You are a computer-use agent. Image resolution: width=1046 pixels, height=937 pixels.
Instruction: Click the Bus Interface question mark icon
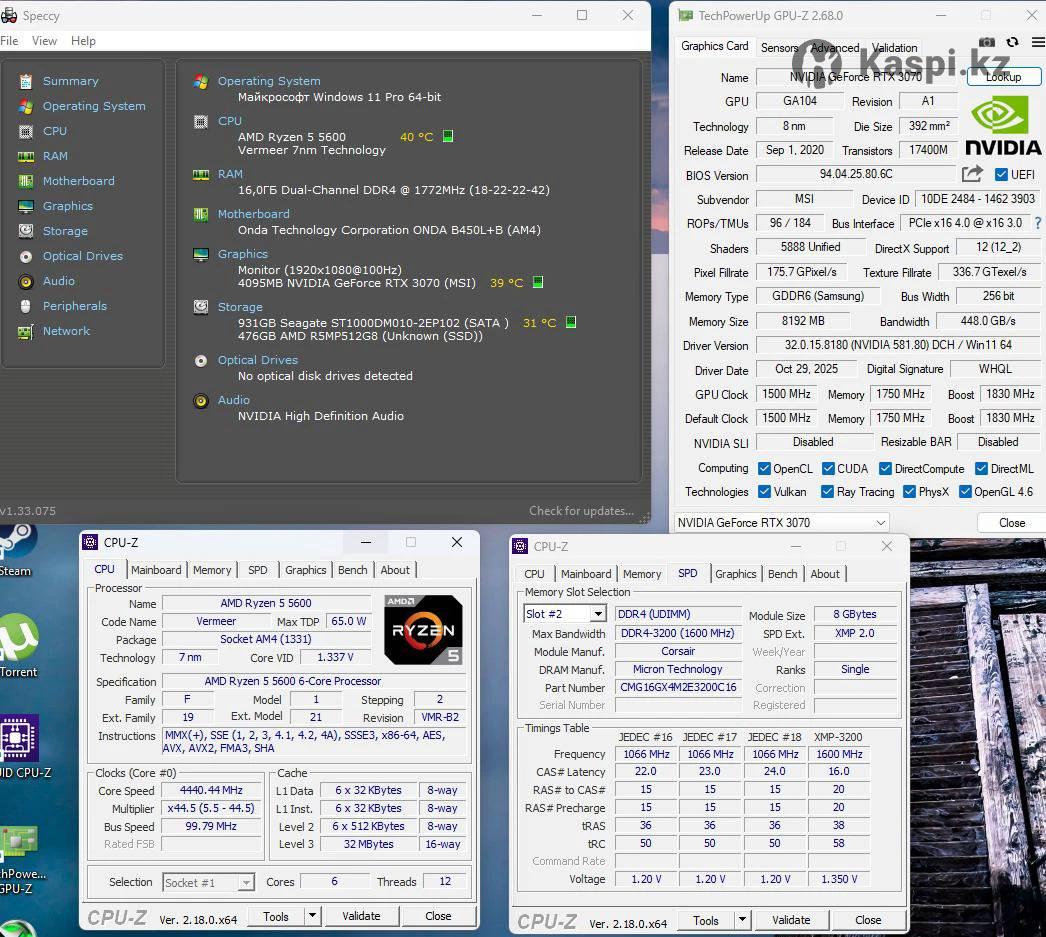point(1037,223)
